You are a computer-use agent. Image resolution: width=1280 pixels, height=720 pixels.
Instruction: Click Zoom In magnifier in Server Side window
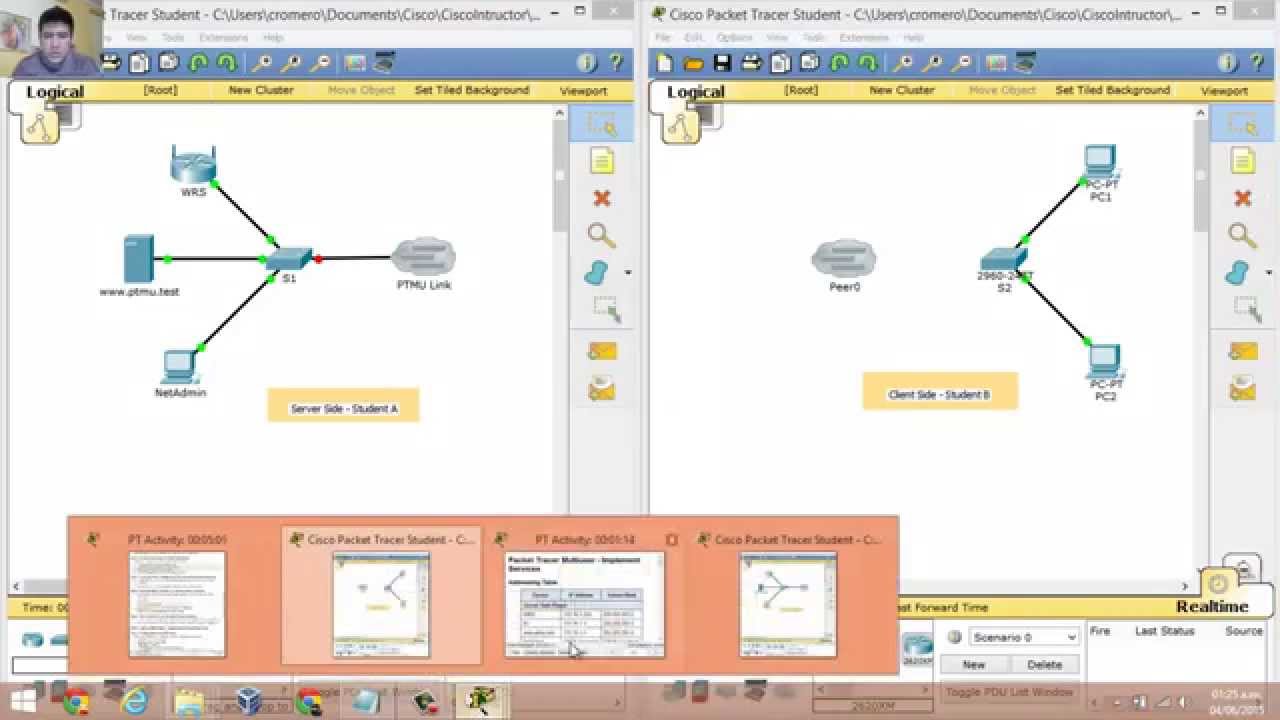click(262, 63)
